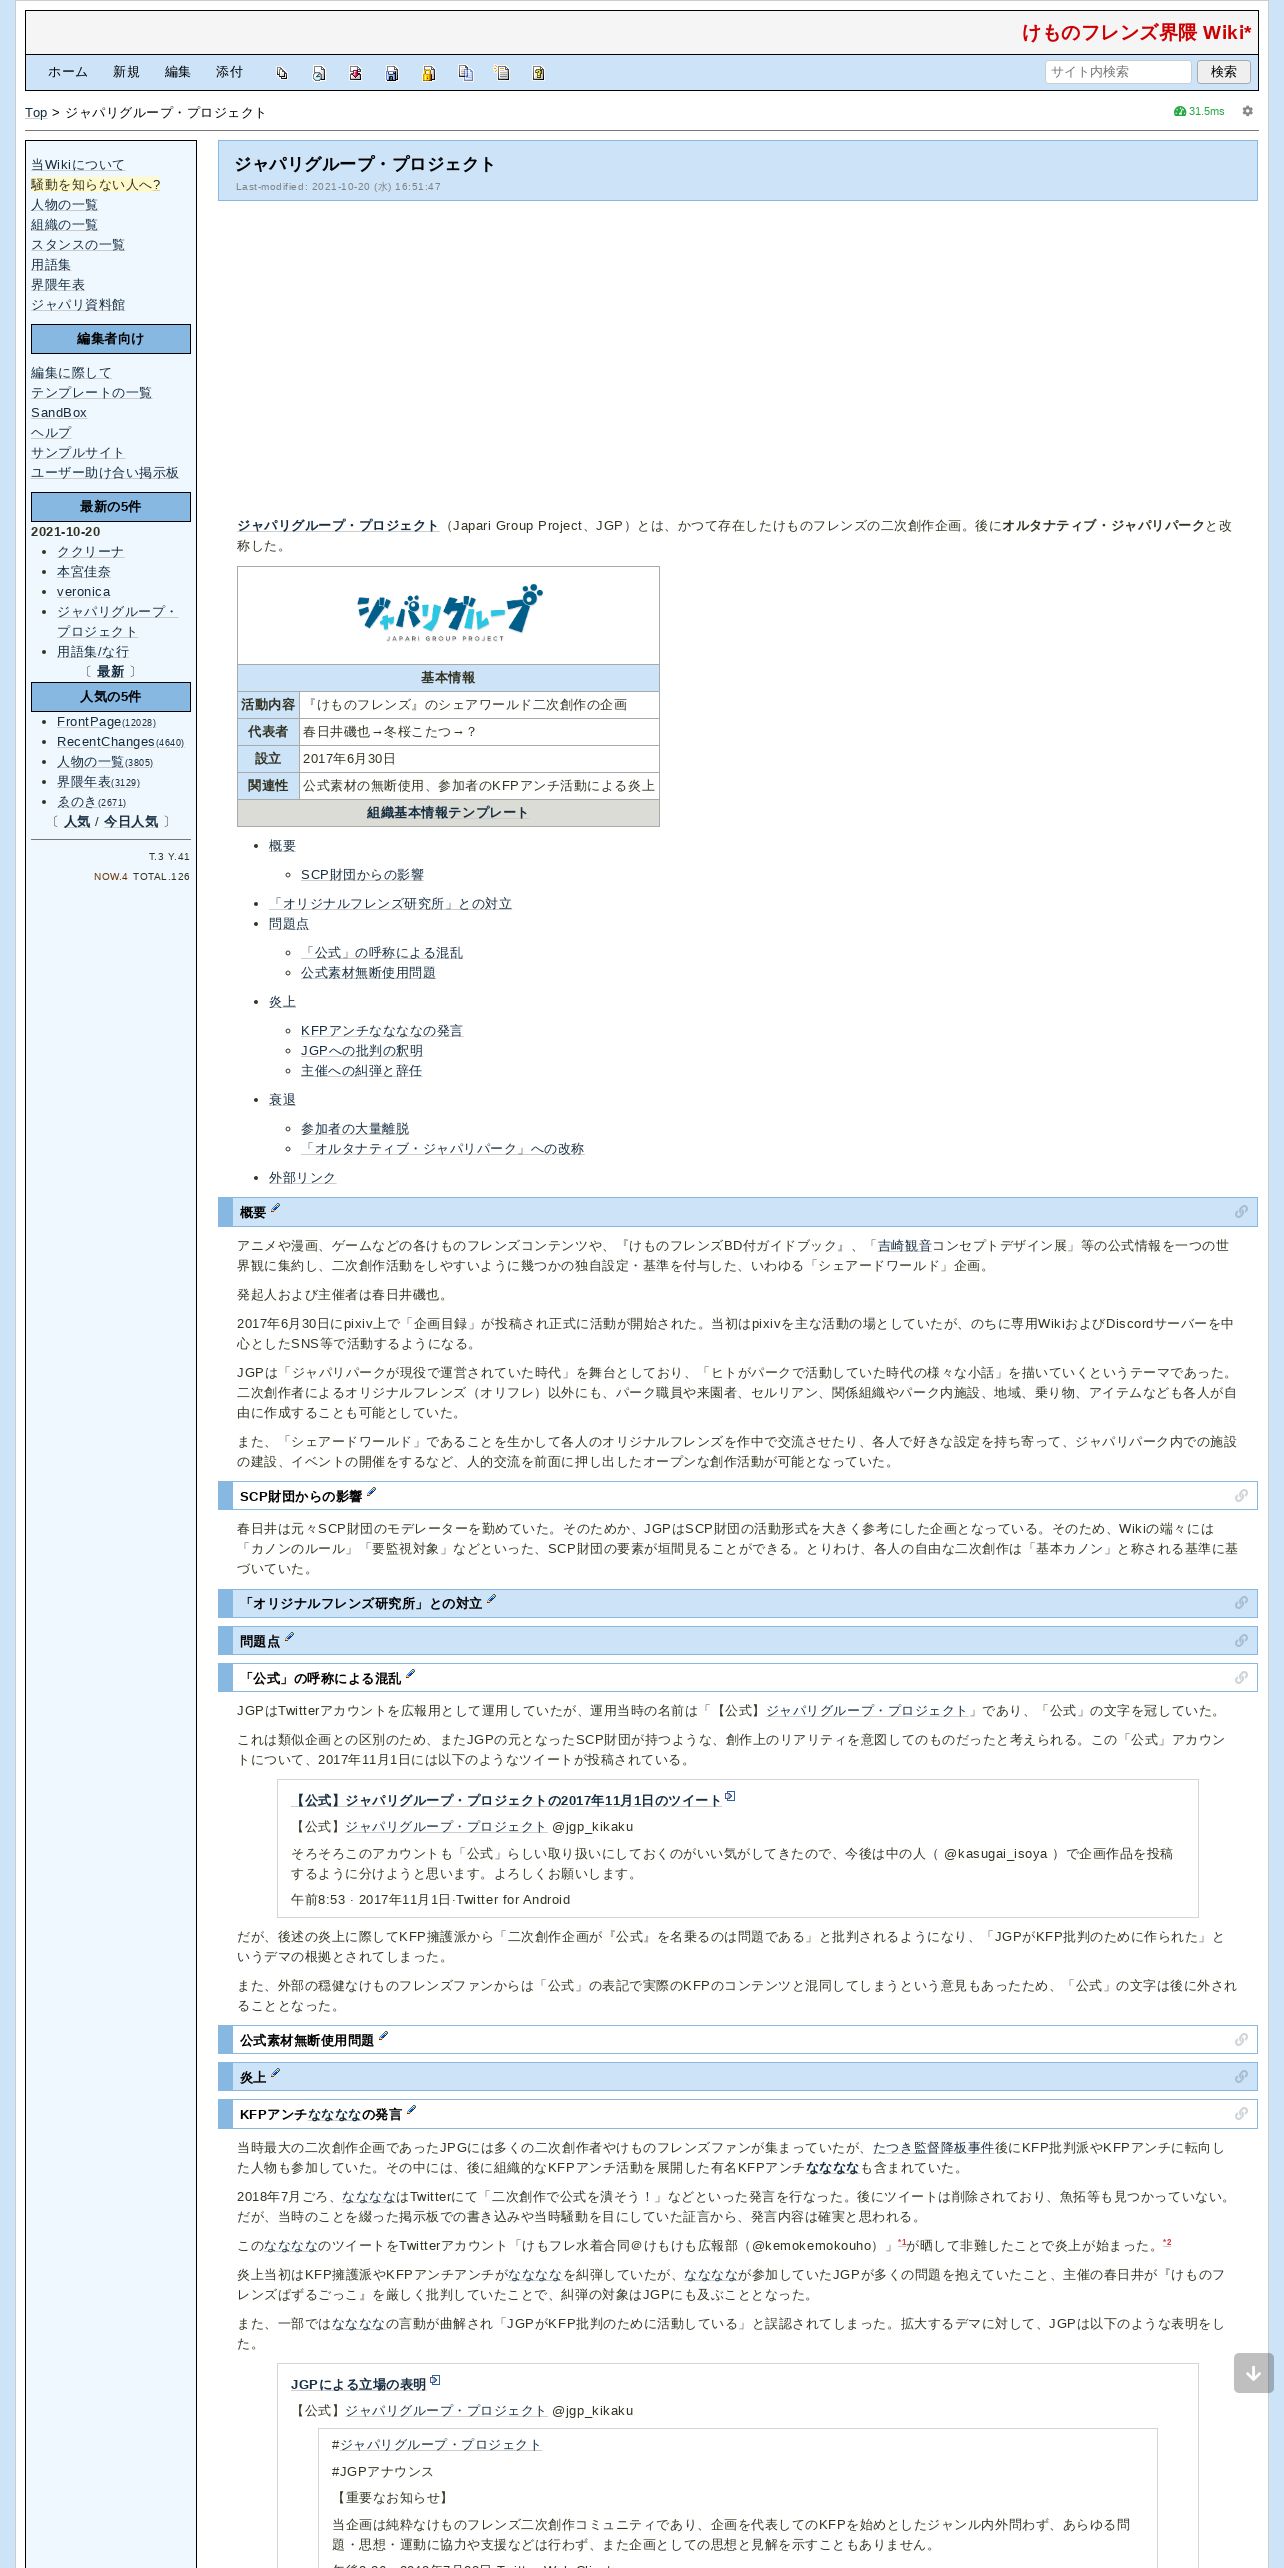Open the 新規 menu item
The image size is (1284, 2568).
click(x=126, y=72)
